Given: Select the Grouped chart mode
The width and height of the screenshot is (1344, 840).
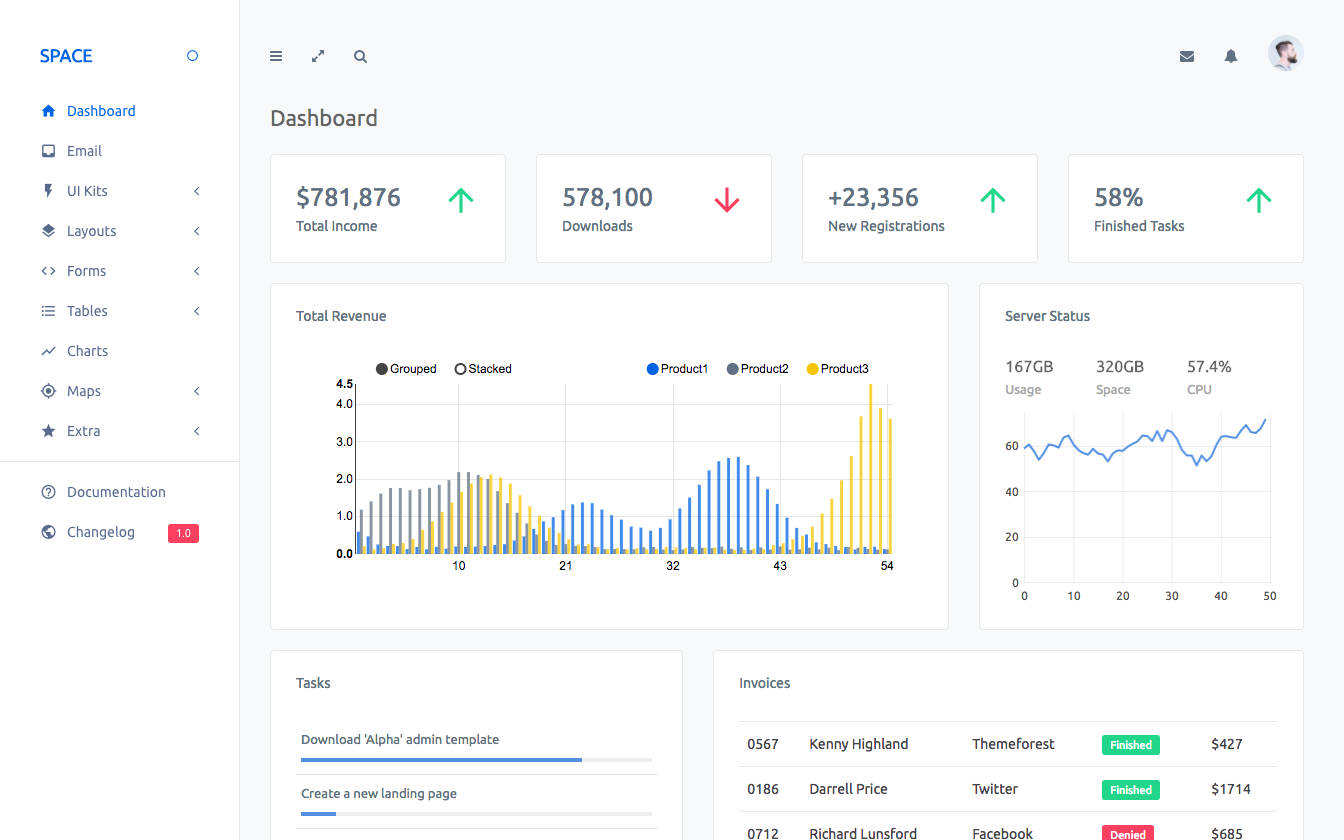Looking at the screenshot, I should (406, 369).
